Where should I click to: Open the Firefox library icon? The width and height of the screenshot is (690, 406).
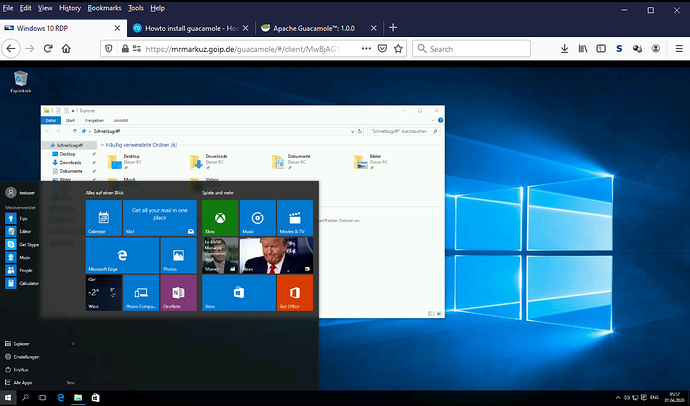tap(583, 49)
